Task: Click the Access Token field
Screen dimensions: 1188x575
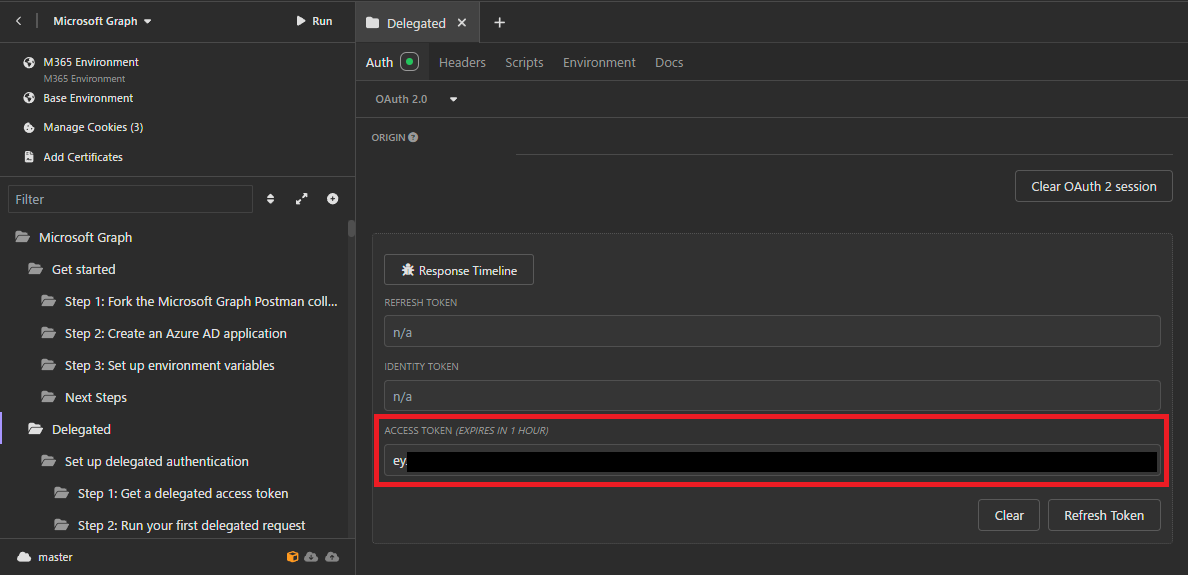Action: (x=772, y=461)
